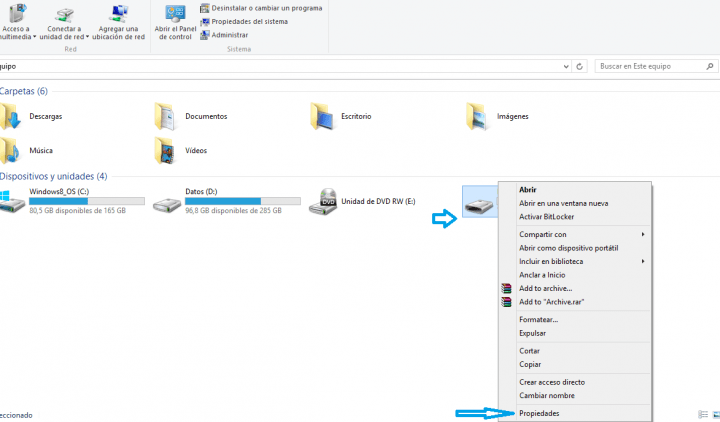720x422 pixels.
Task: Click Abrir el Panel de control
Action: 176,22
